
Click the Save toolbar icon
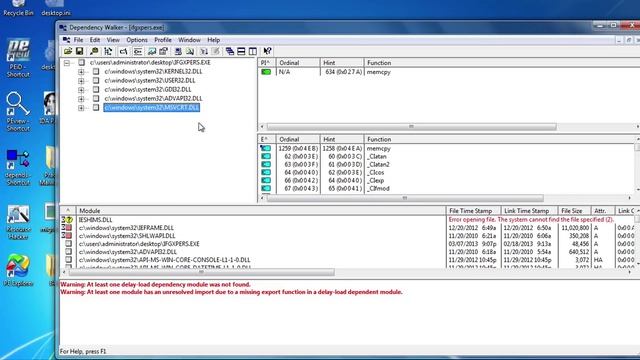point(80,51)
